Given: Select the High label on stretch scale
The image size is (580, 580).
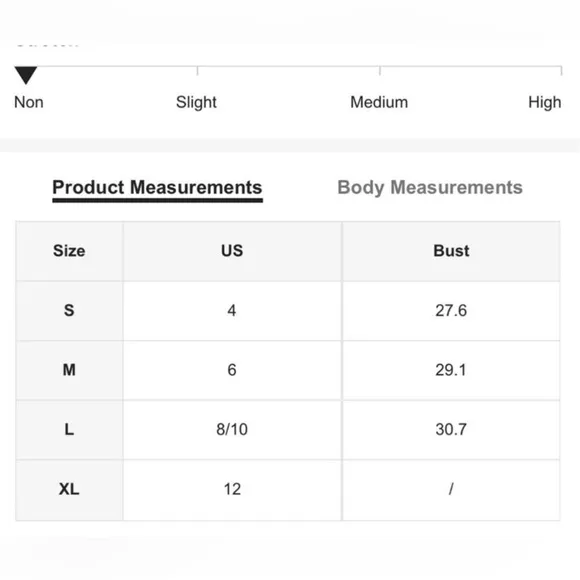Looking at the screenshot, I should coord(544,102).
